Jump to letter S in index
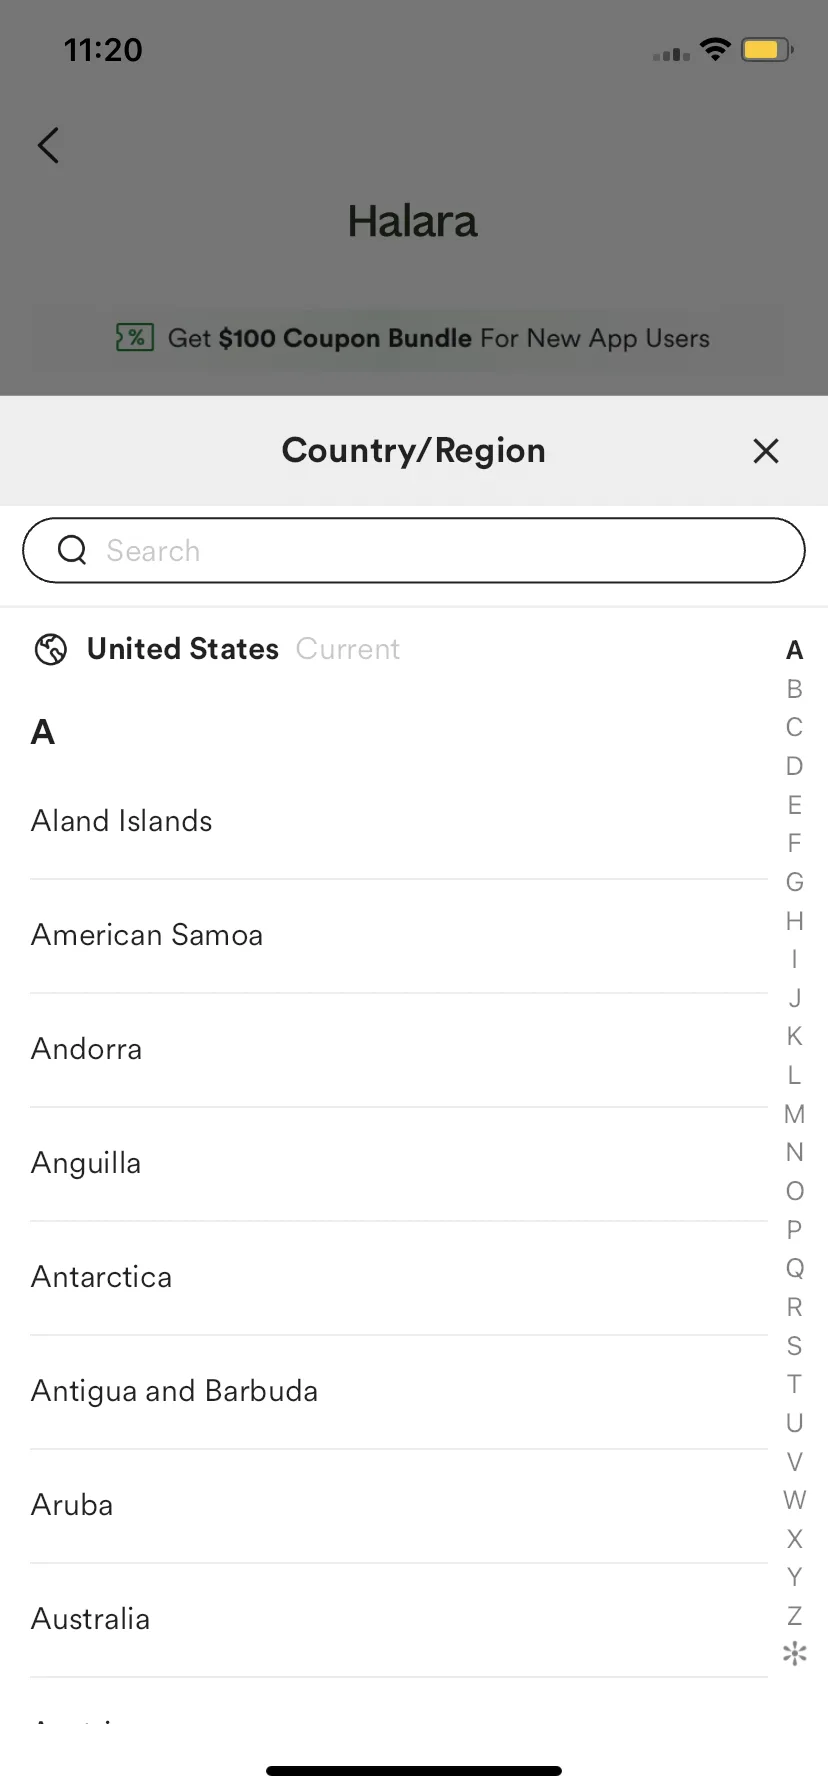This screenshot has height=1792, width=828. [x=794, y=1346]
